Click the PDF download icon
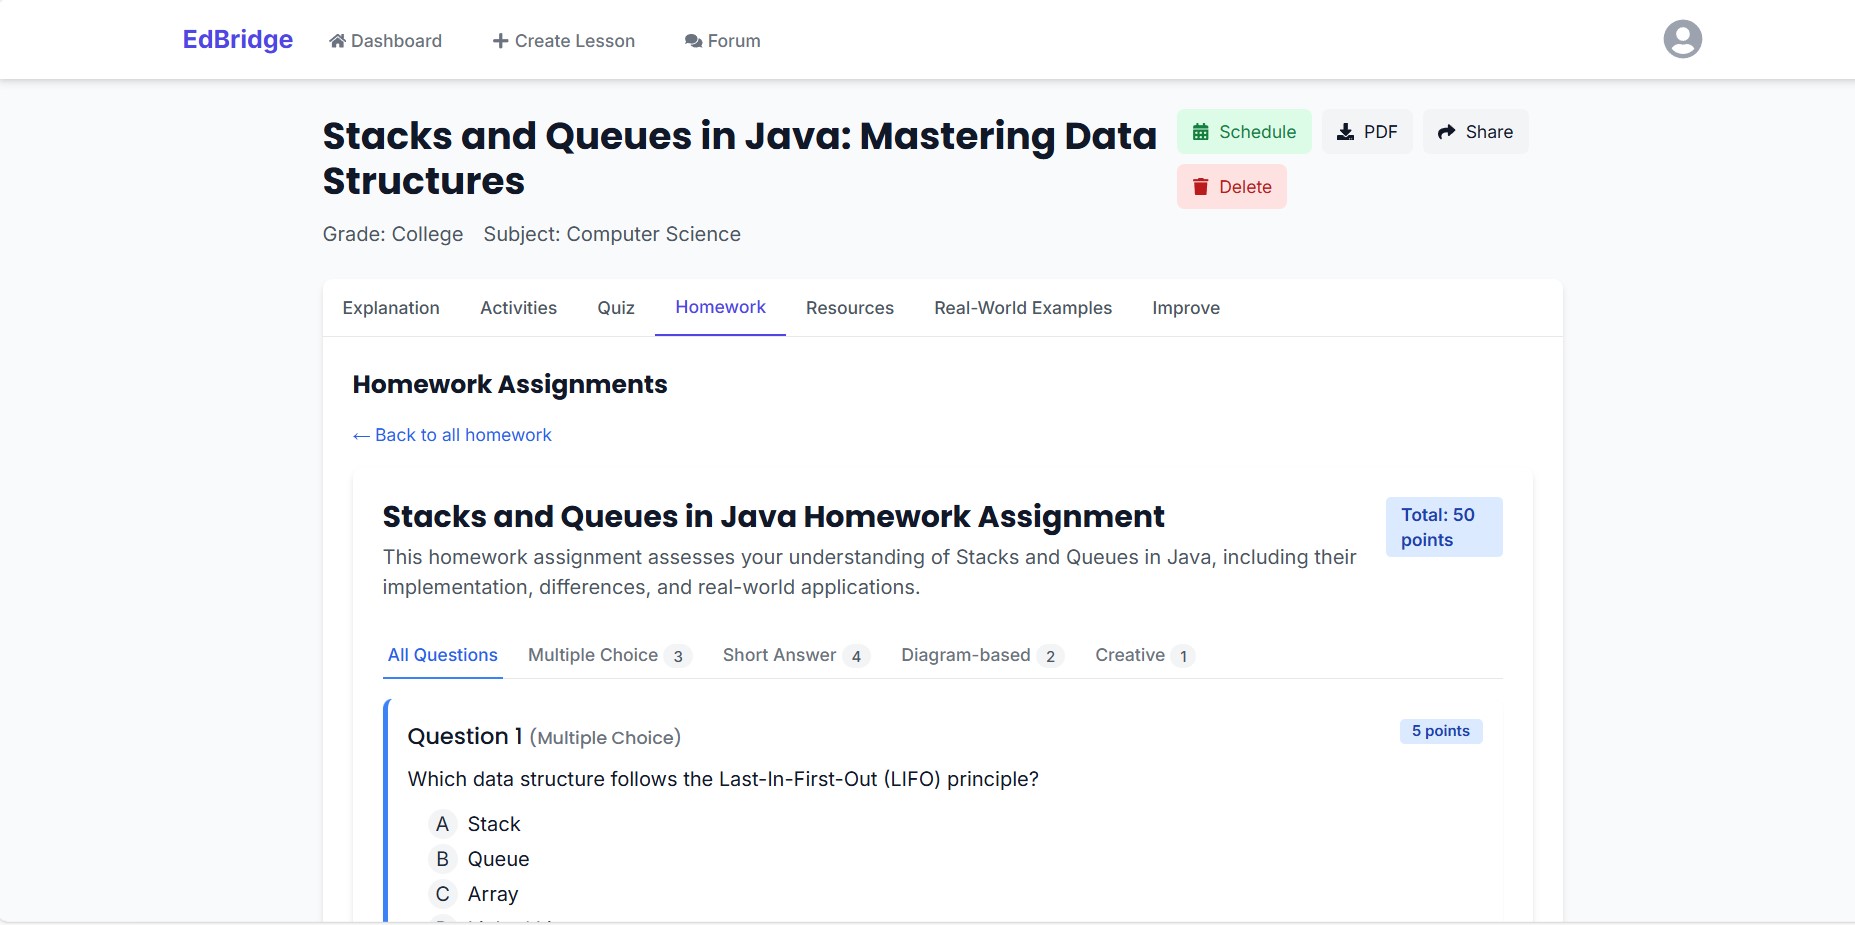The image size is (1855, 925). (x=1346, y=132)
